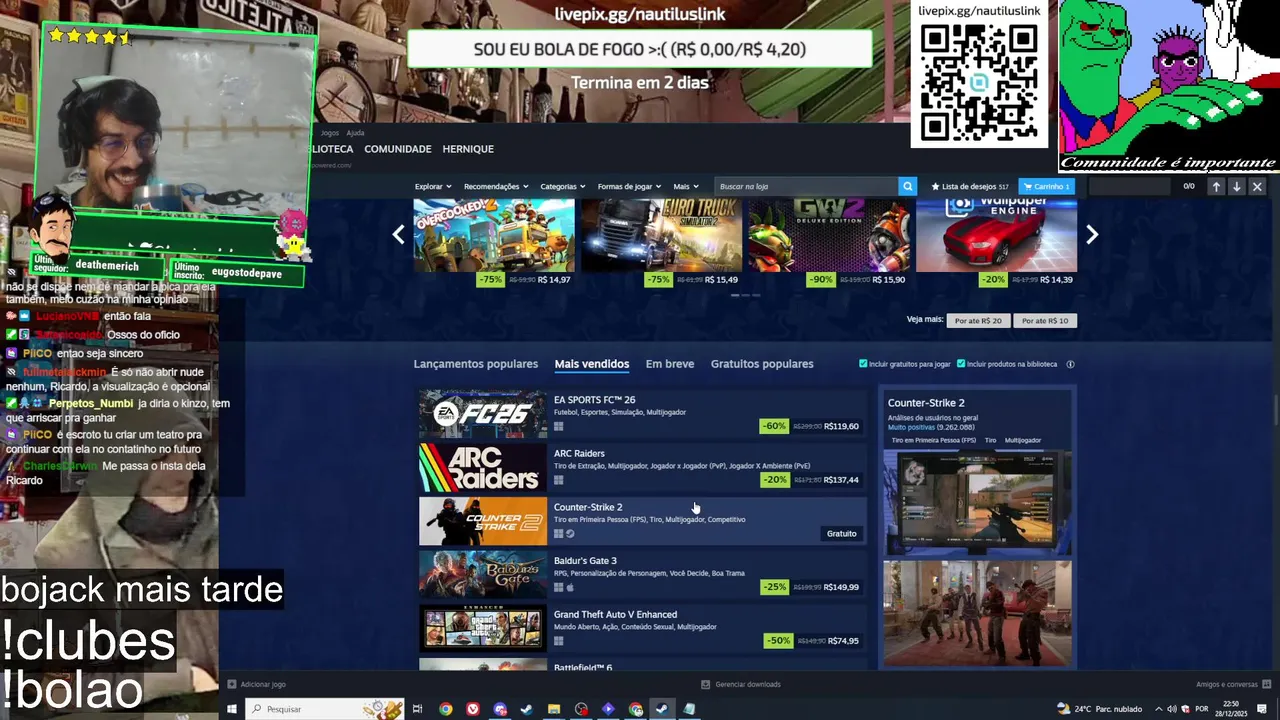Open Gerenciar downloads

(741, 684)
